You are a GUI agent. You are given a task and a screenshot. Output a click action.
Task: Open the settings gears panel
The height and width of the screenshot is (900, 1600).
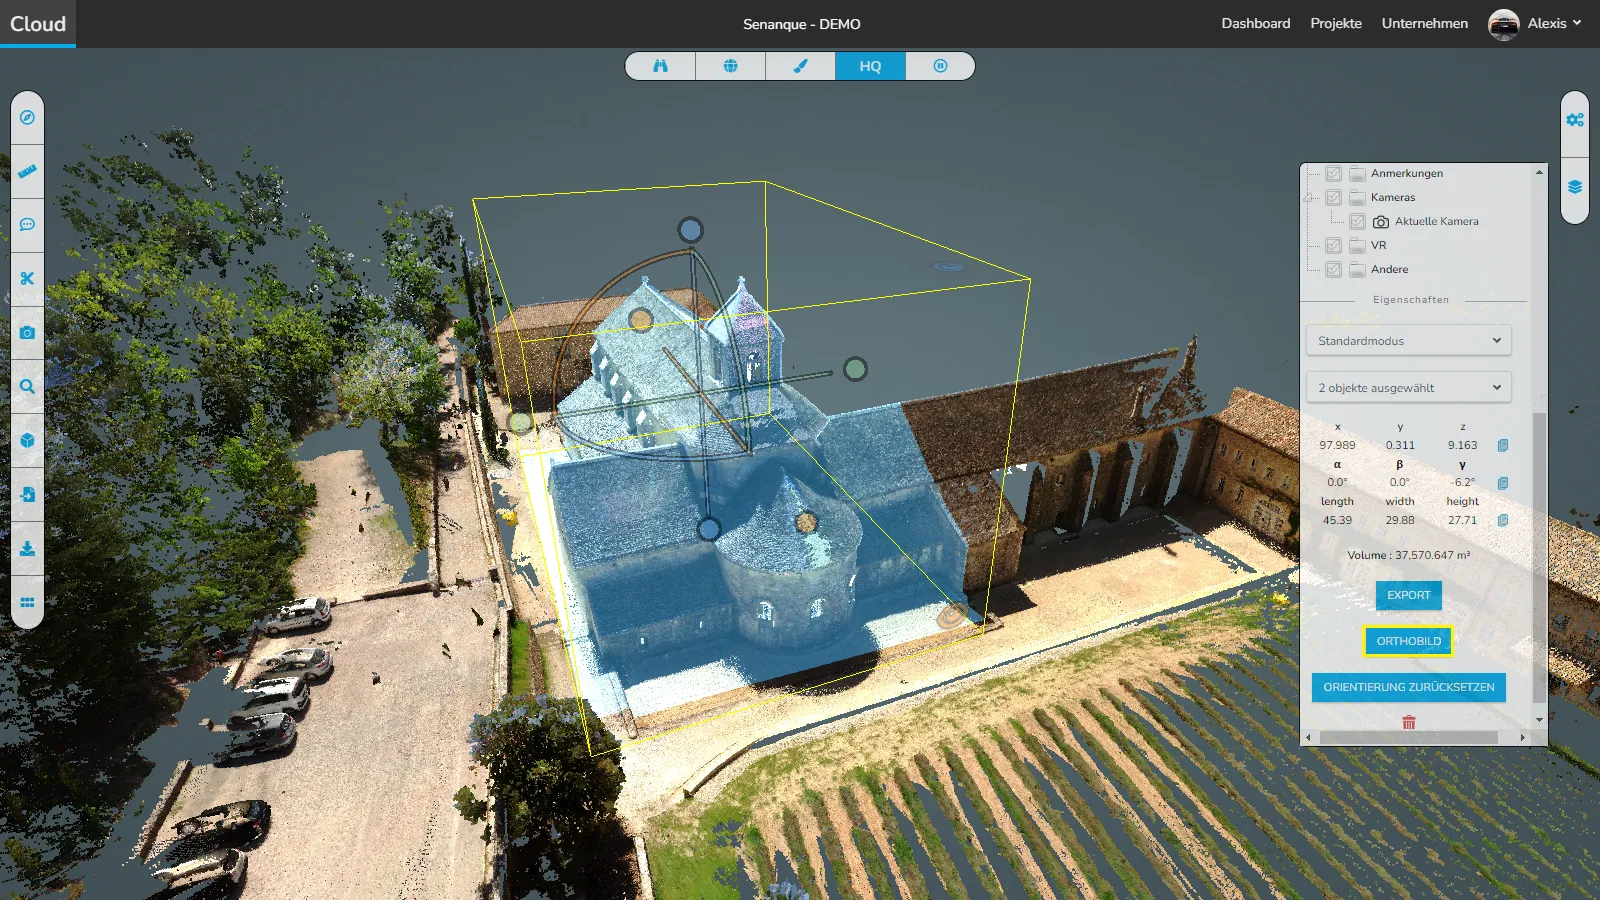pos(1575,120)
